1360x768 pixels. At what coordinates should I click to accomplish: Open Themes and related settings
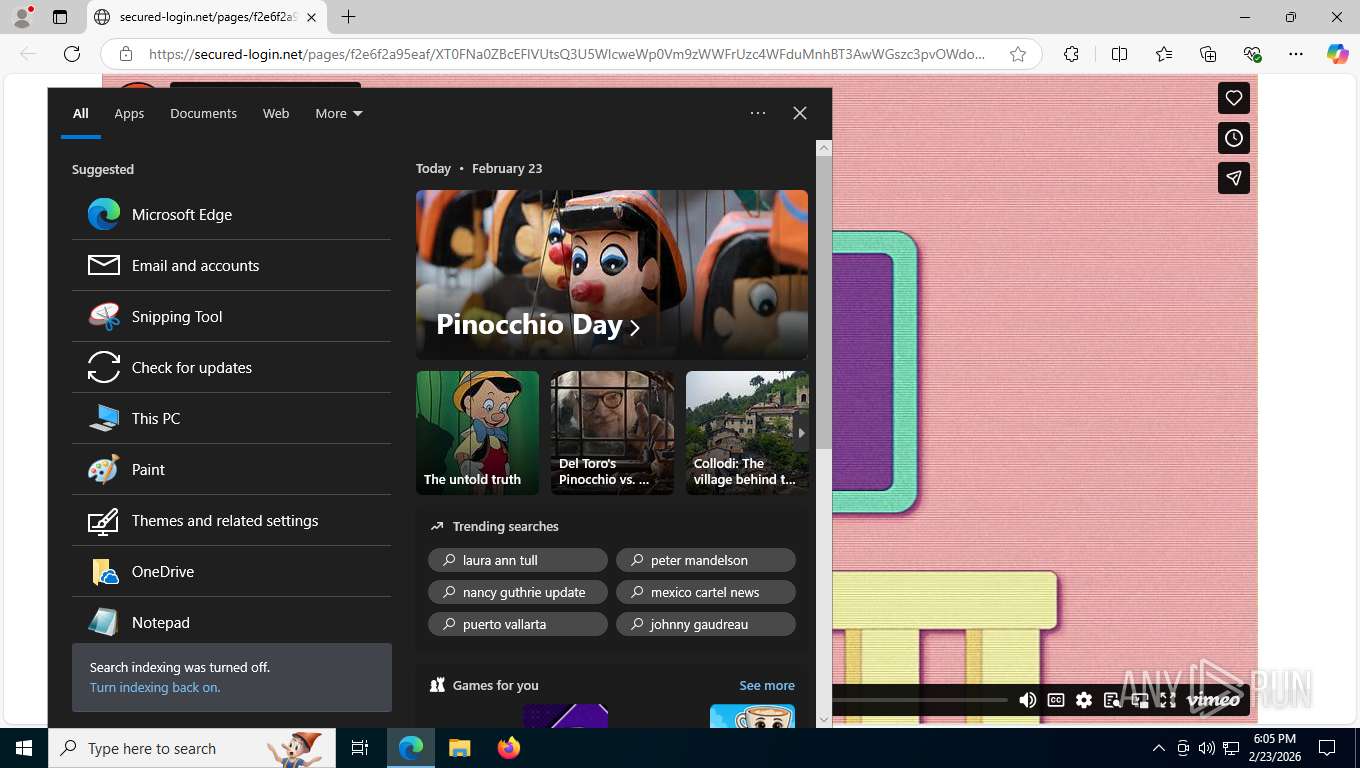coord(231,520)
